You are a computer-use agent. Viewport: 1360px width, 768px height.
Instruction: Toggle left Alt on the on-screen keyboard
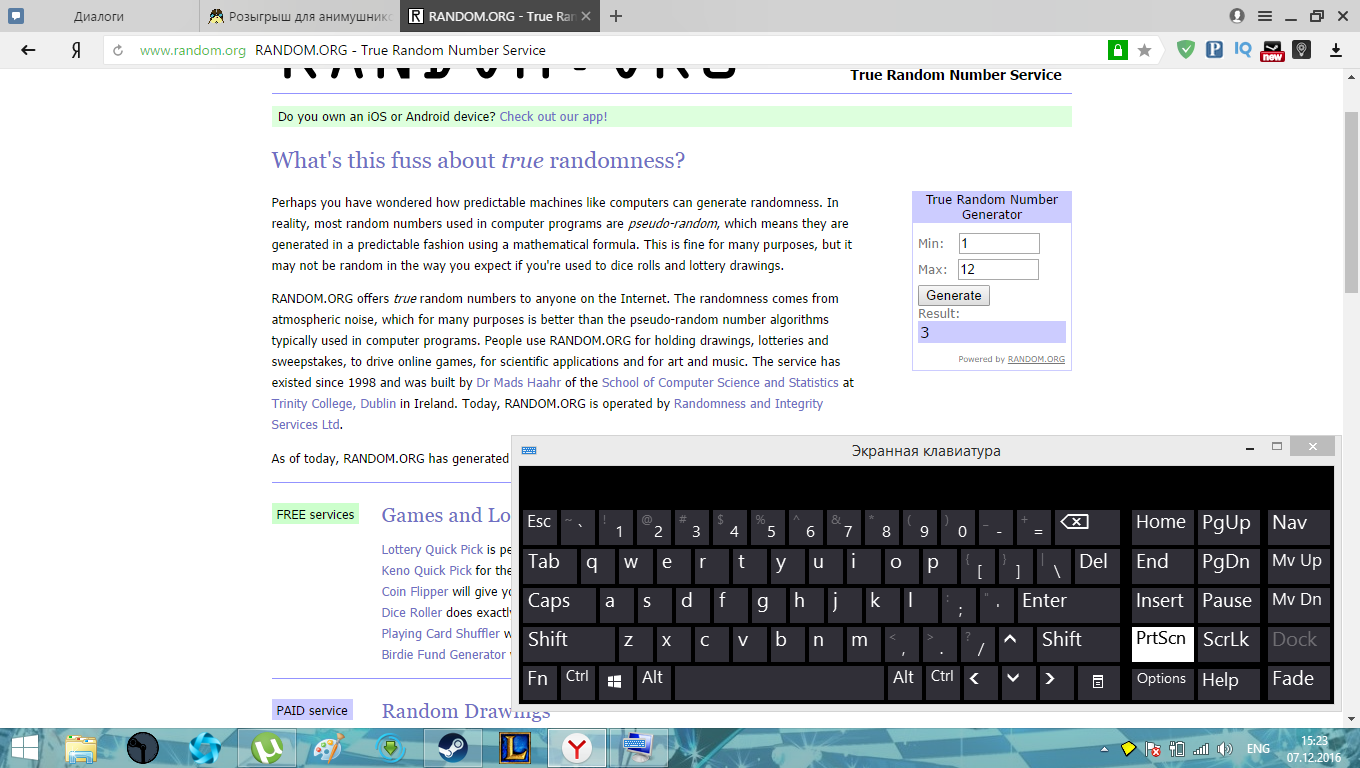[653, 683]
